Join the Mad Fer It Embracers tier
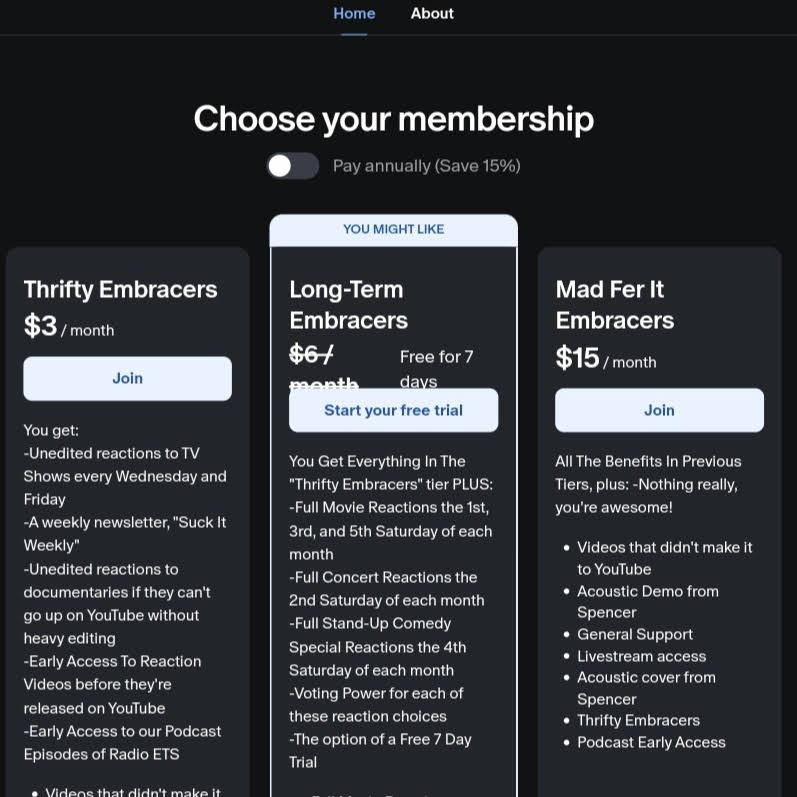Viewport: 797px width, 797px height. pos(659,410)
